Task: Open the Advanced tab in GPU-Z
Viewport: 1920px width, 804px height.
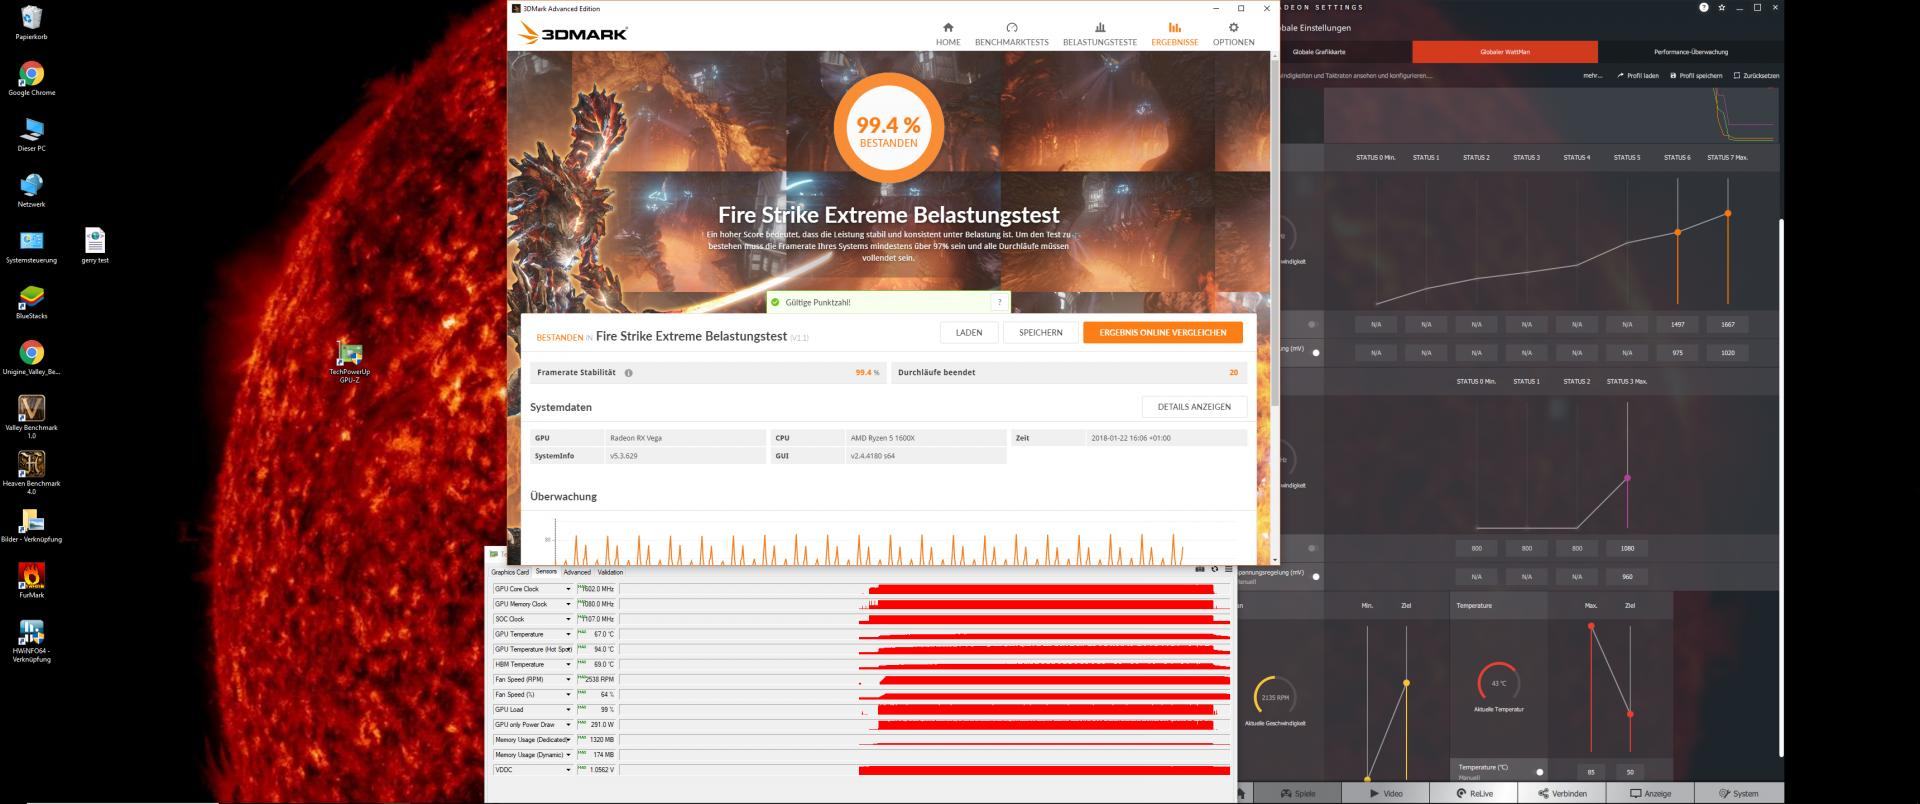Action: point(577,572)
